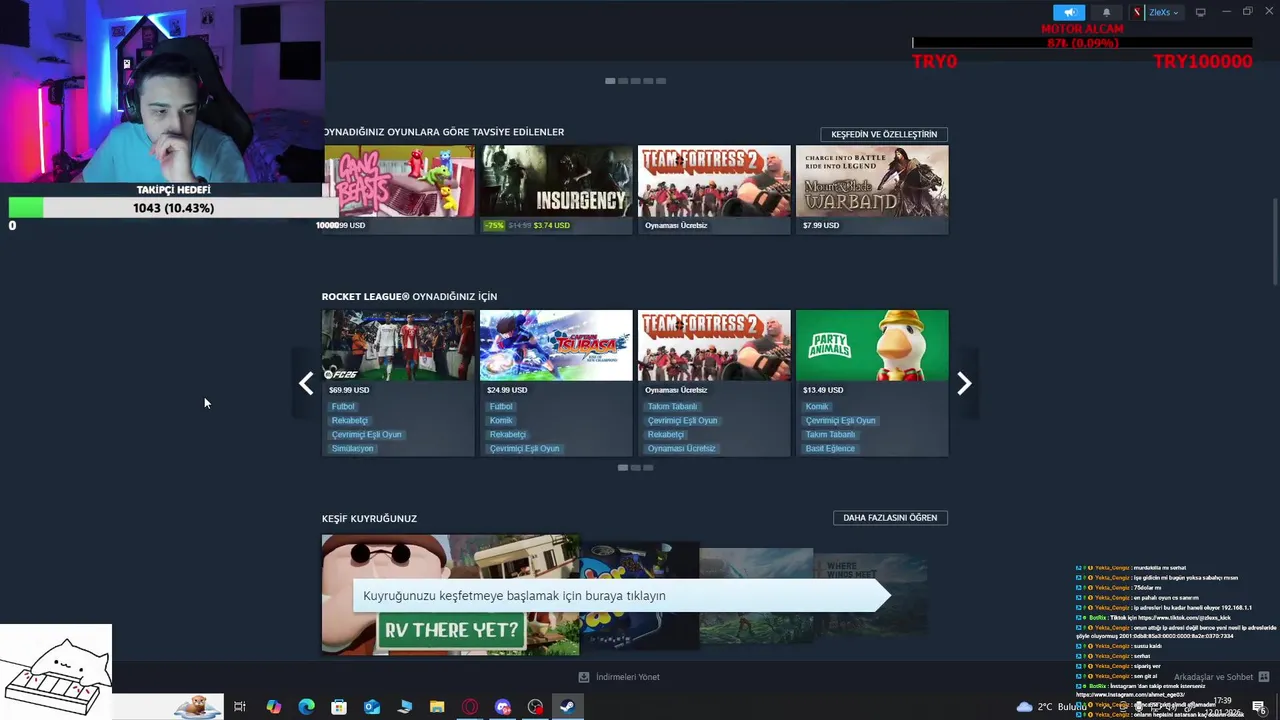Click the $13.49 USD Party Animals price

coord(823,390)
